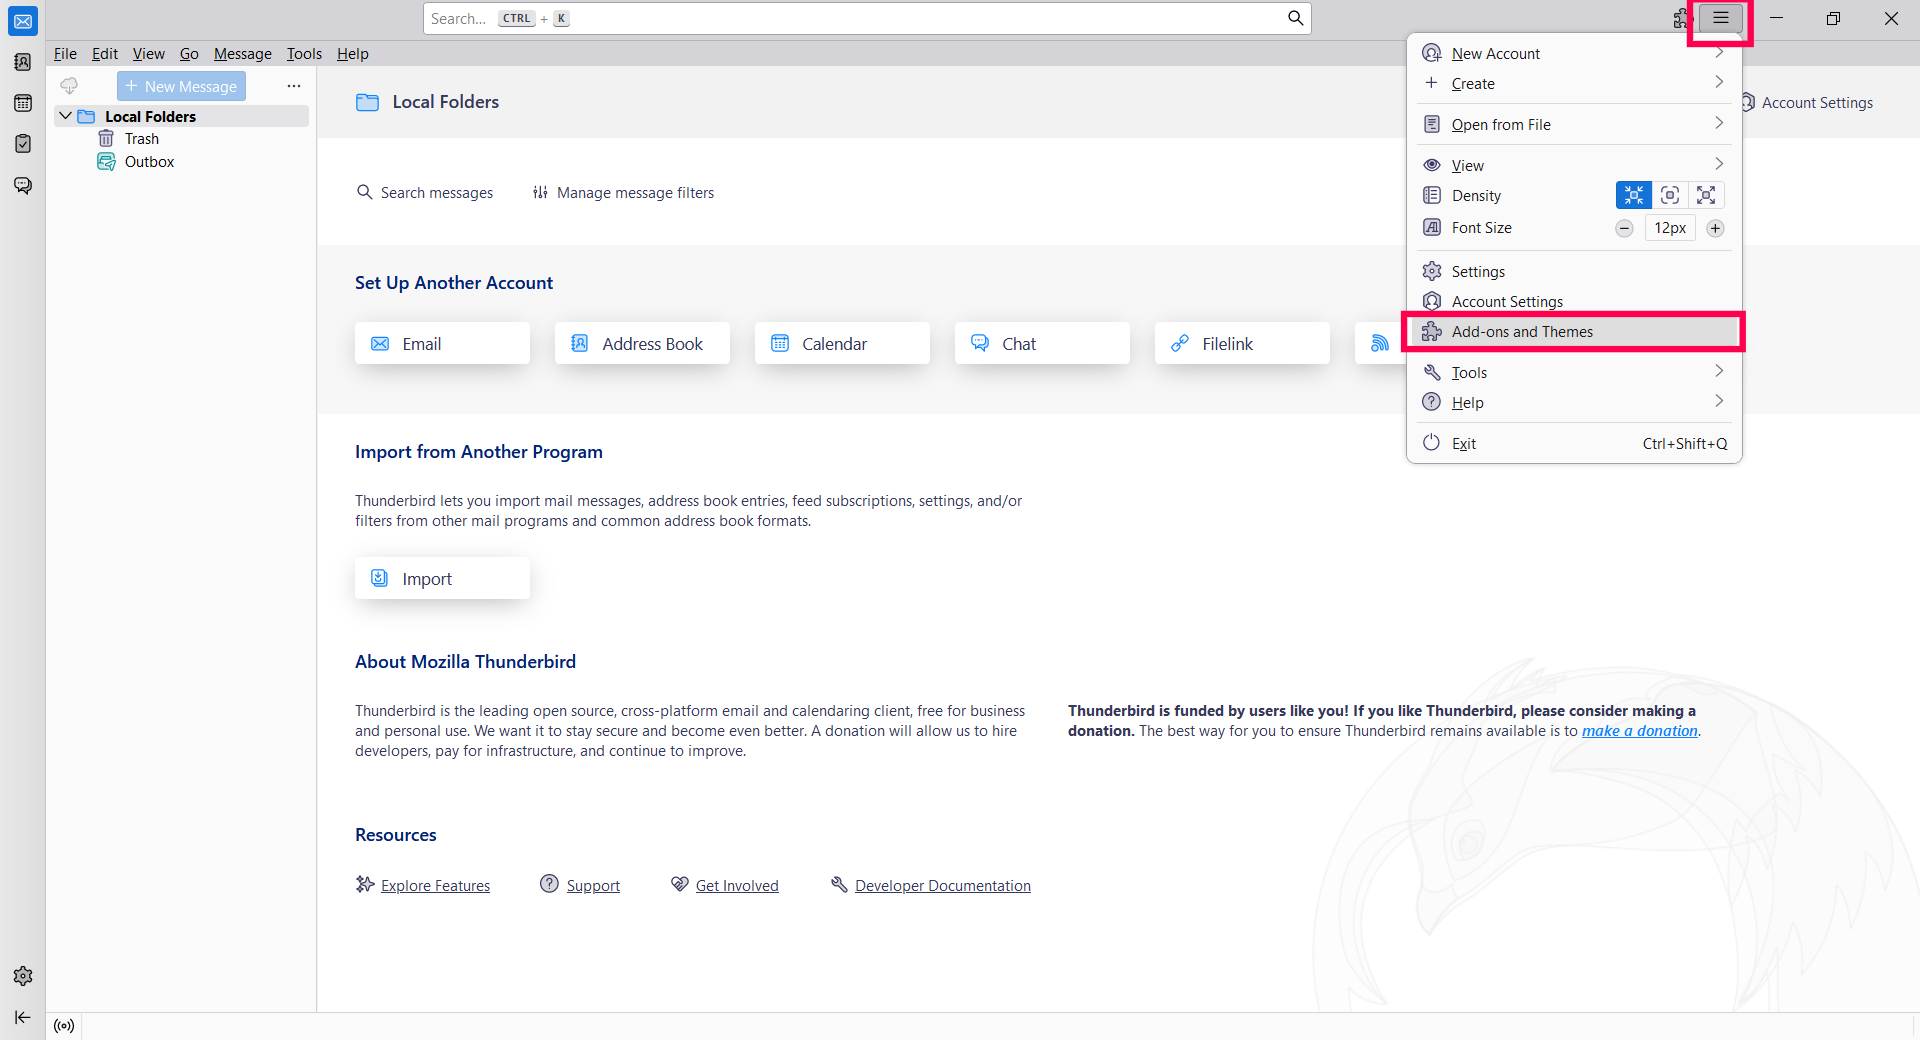Open the Tasks space icon
Viewport: 1920px width, 1040px height.
pyautogui.click(x=23, y=144)
